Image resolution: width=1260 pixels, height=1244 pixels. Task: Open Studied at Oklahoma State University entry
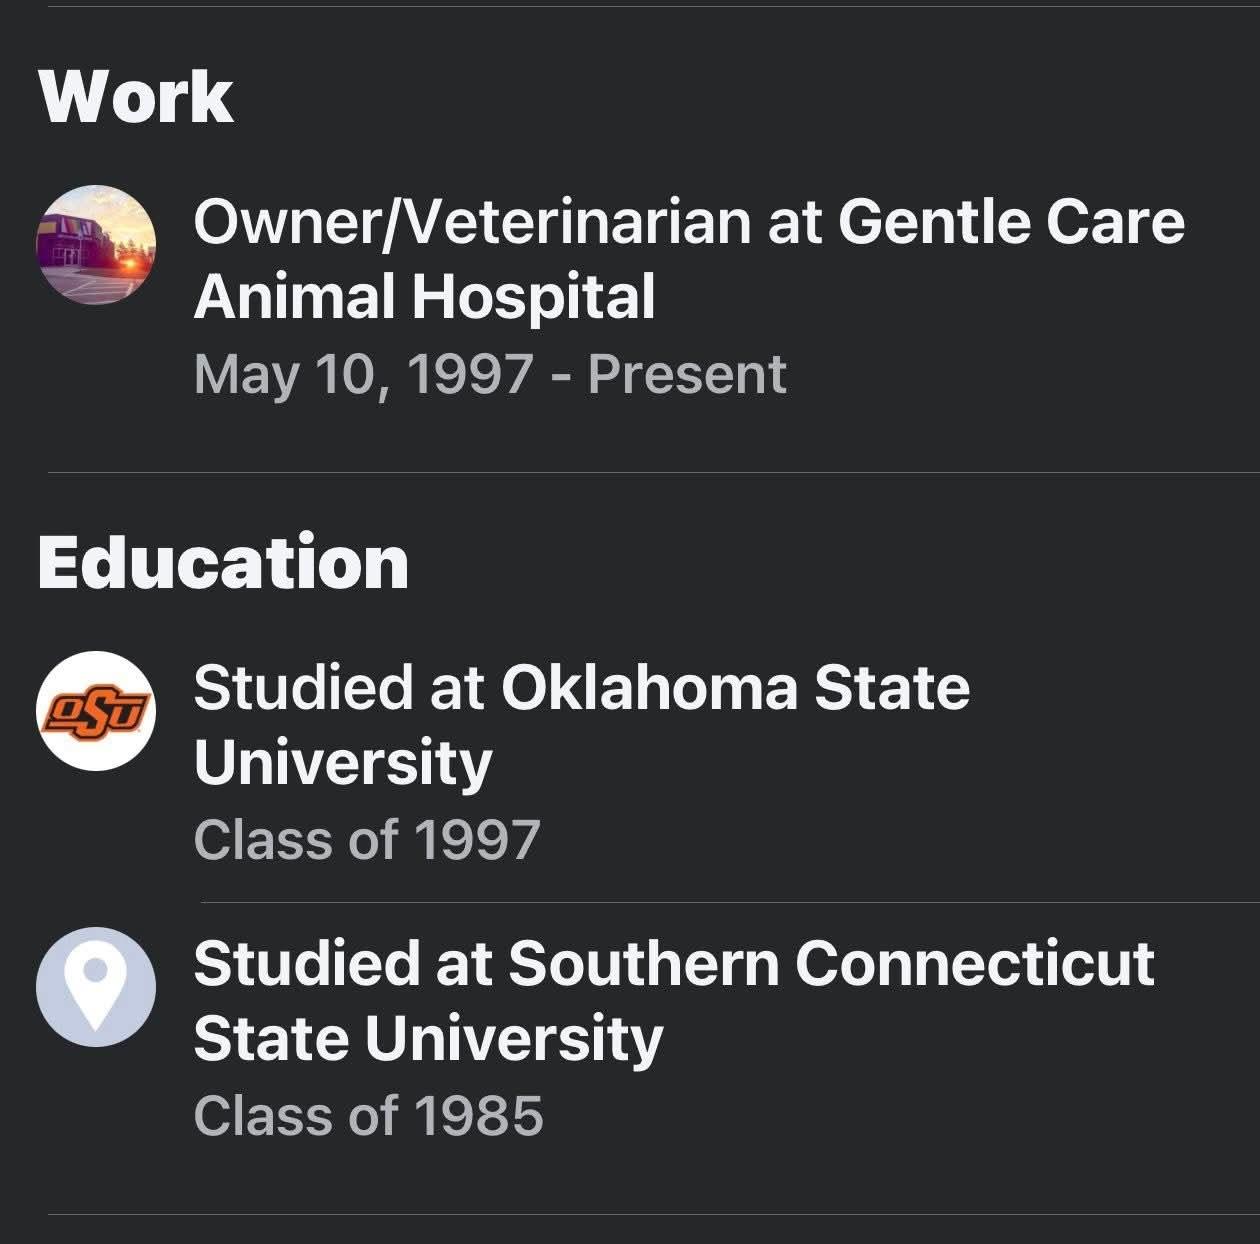tap(582, 725)
